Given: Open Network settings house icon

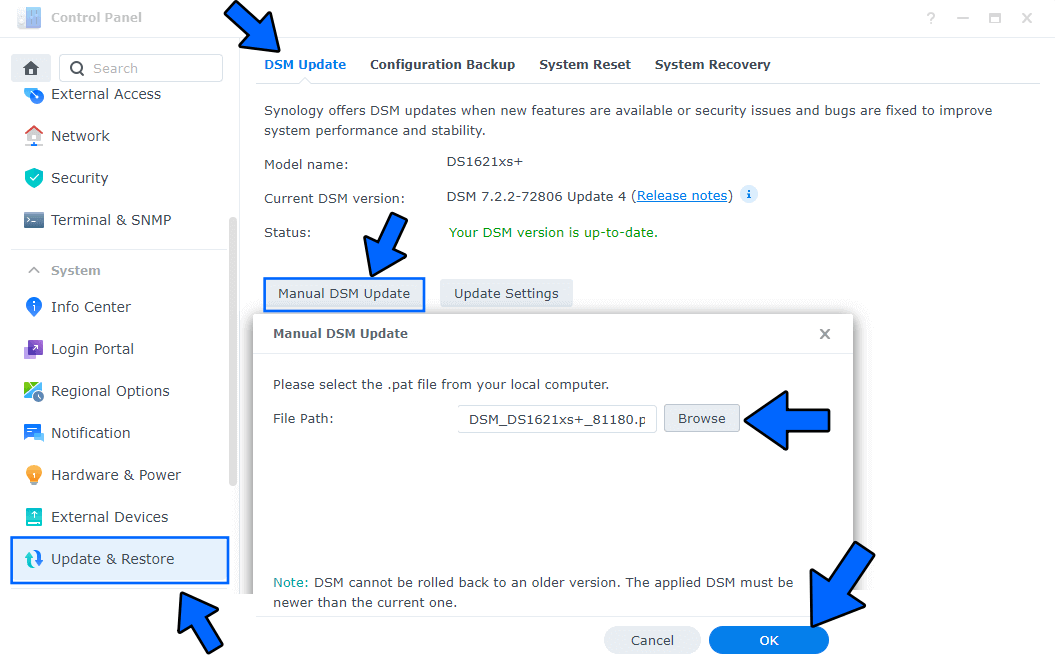Looking at the screenshot, I should click(x=34, y=136).
